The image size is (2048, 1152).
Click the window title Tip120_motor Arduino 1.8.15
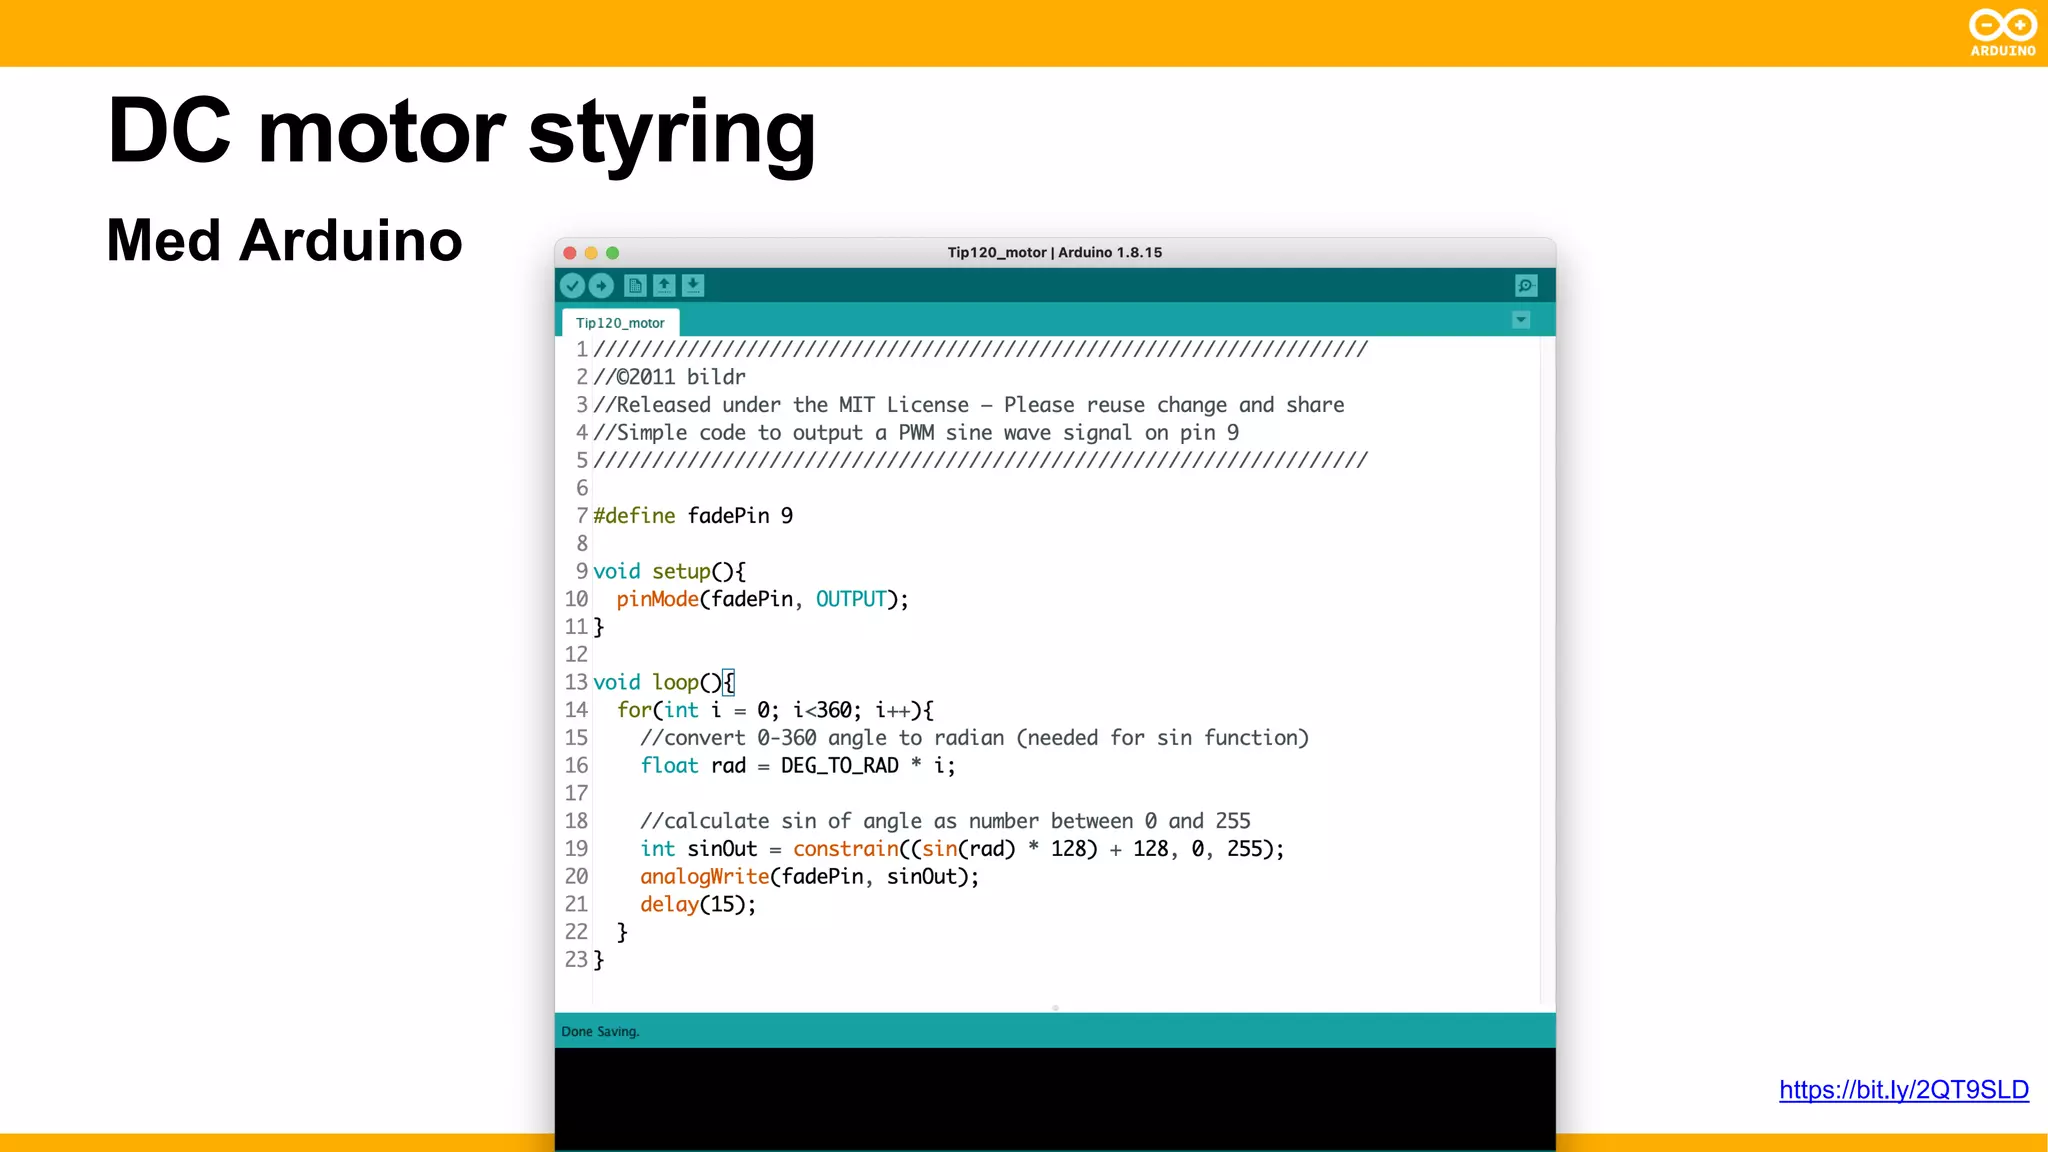click(x=1055, y=253)
